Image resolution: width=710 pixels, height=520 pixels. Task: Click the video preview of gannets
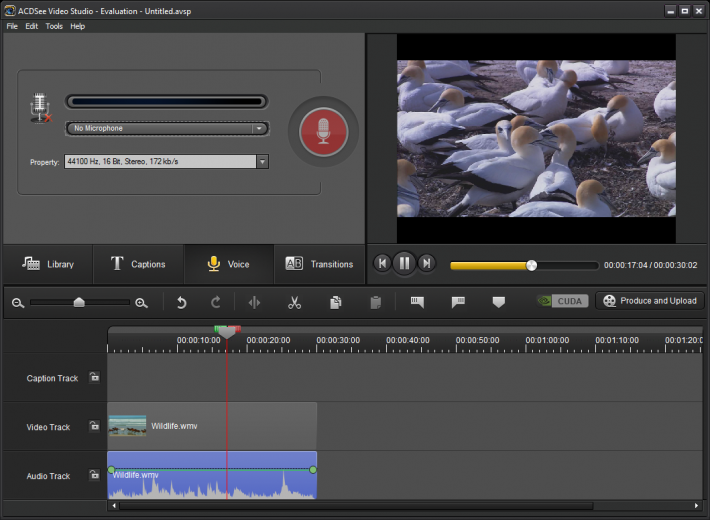click(x=536, y=139)
